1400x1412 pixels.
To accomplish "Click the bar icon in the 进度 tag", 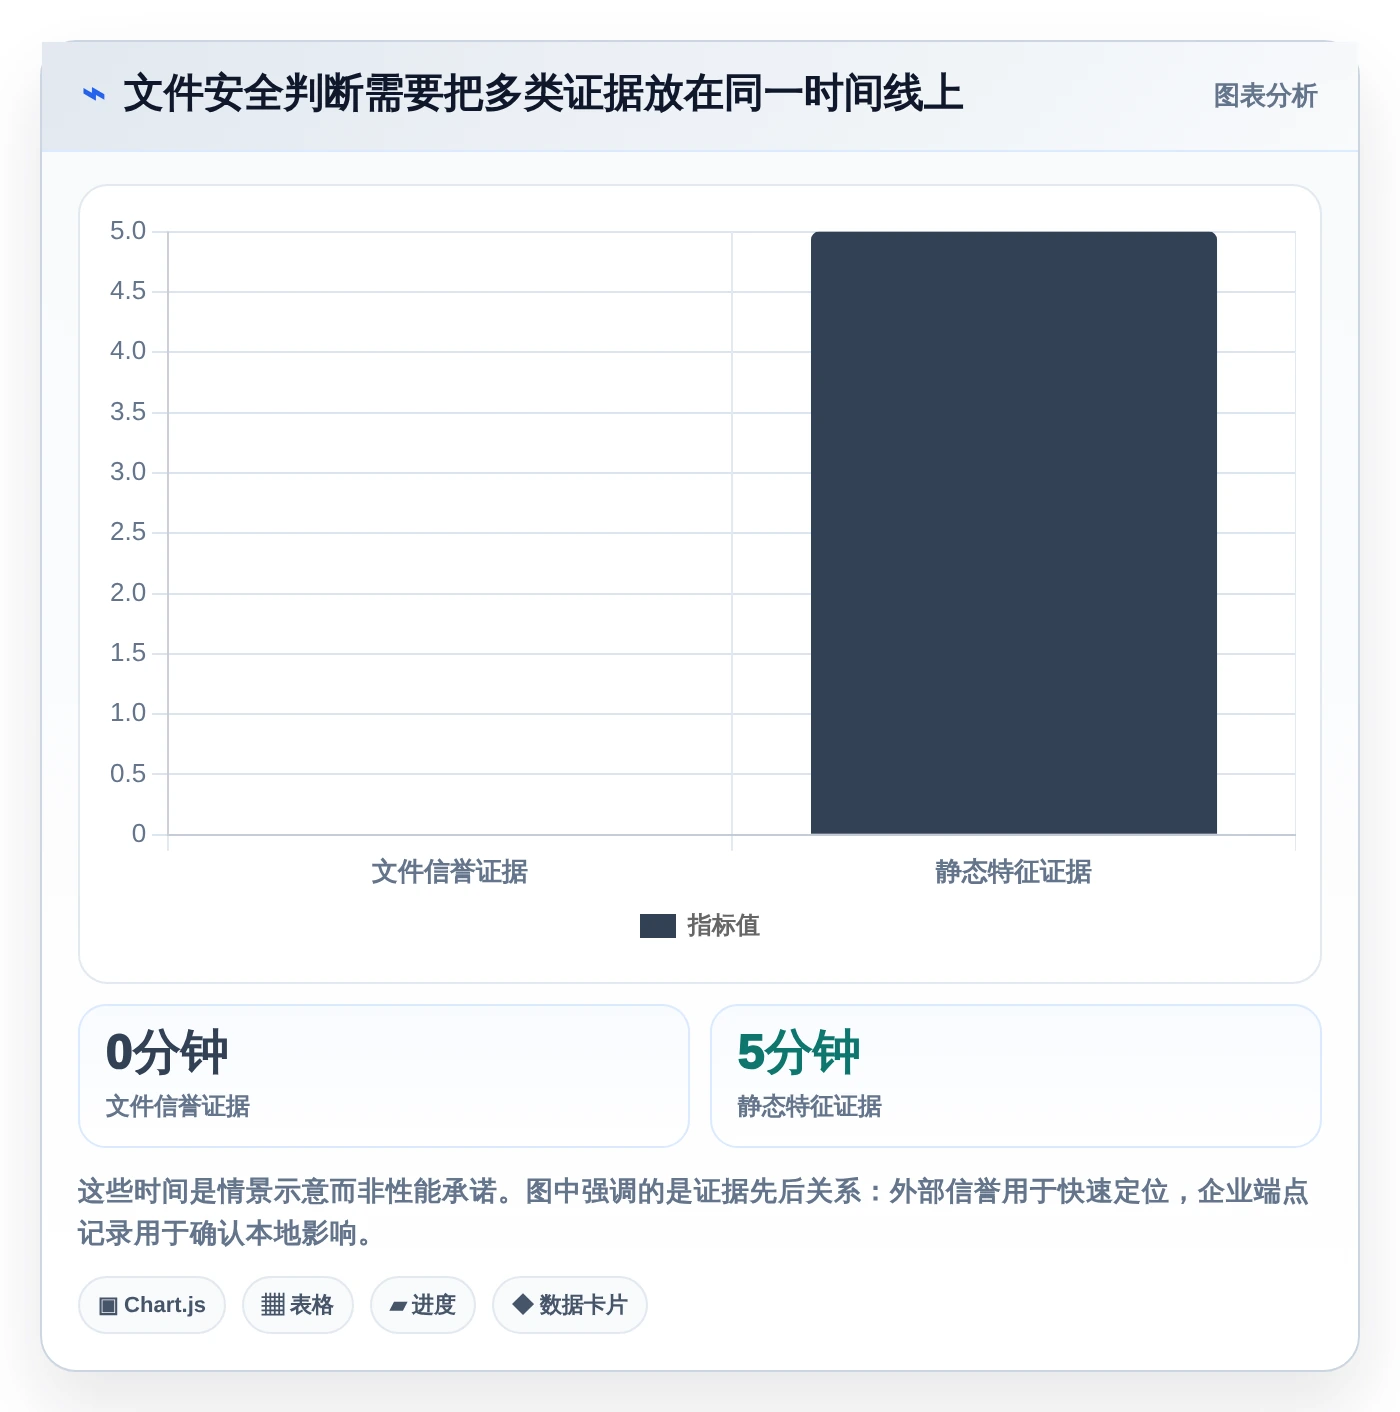I will pyautogui.click(x=398, y=1306).
